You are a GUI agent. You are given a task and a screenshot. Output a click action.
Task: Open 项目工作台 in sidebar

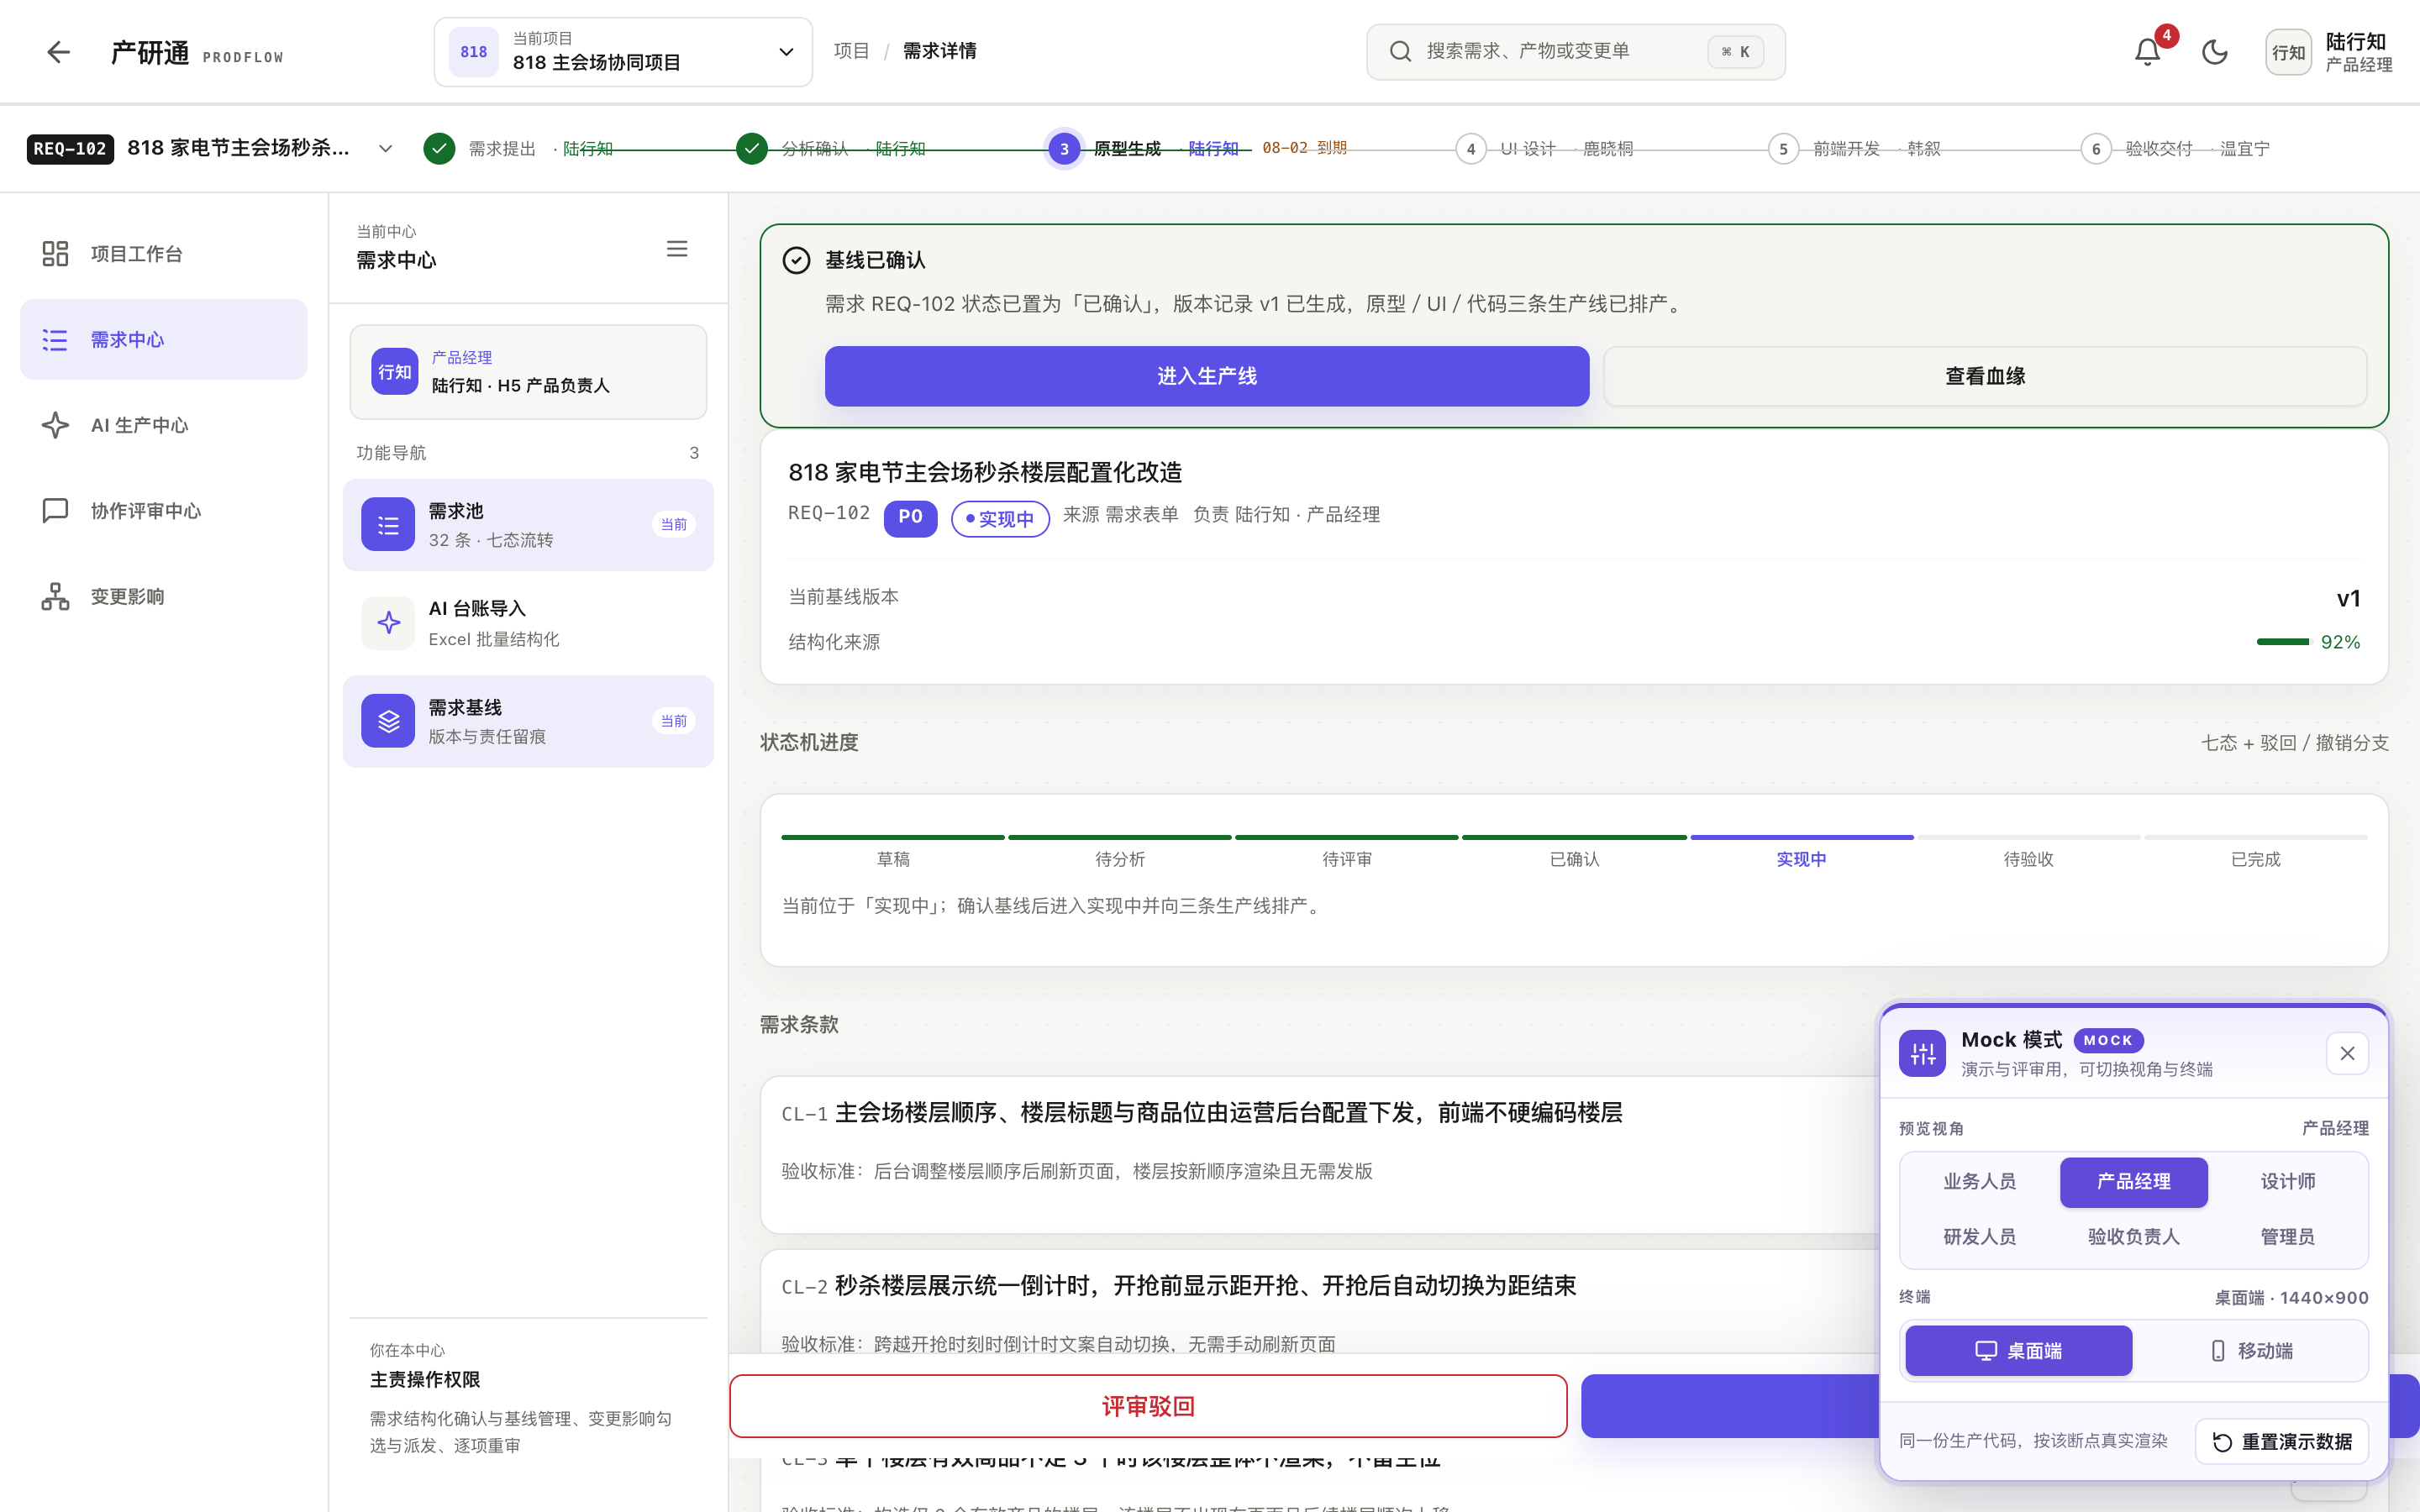(164, 254)
